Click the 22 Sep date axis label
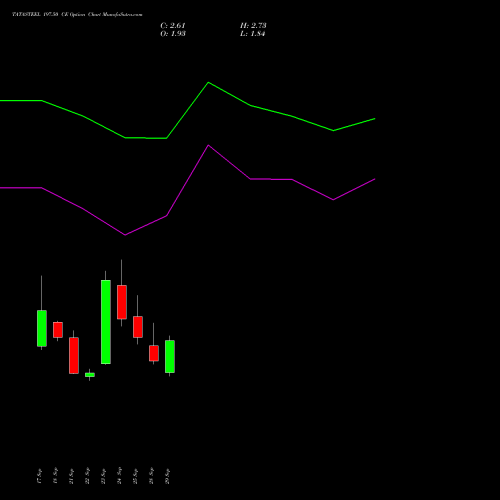 87,476
